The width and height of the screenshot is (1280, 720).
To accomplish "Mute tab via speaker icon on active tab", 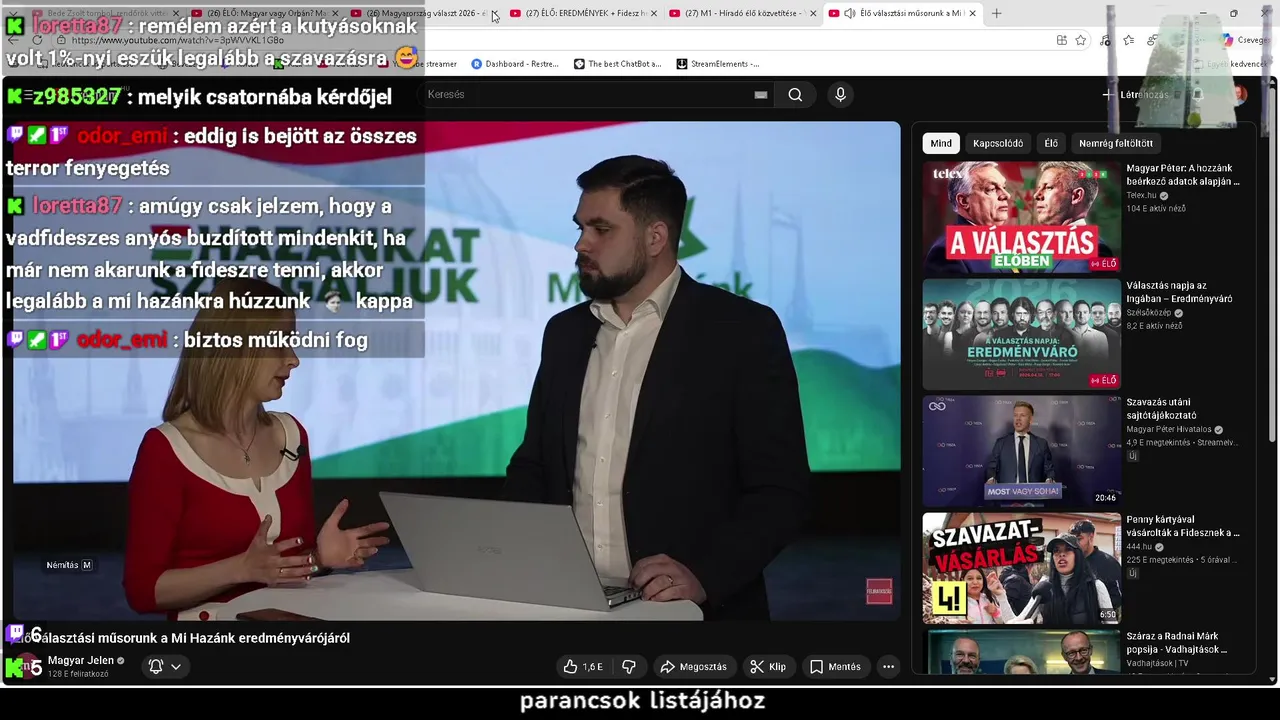I will 849,13.
